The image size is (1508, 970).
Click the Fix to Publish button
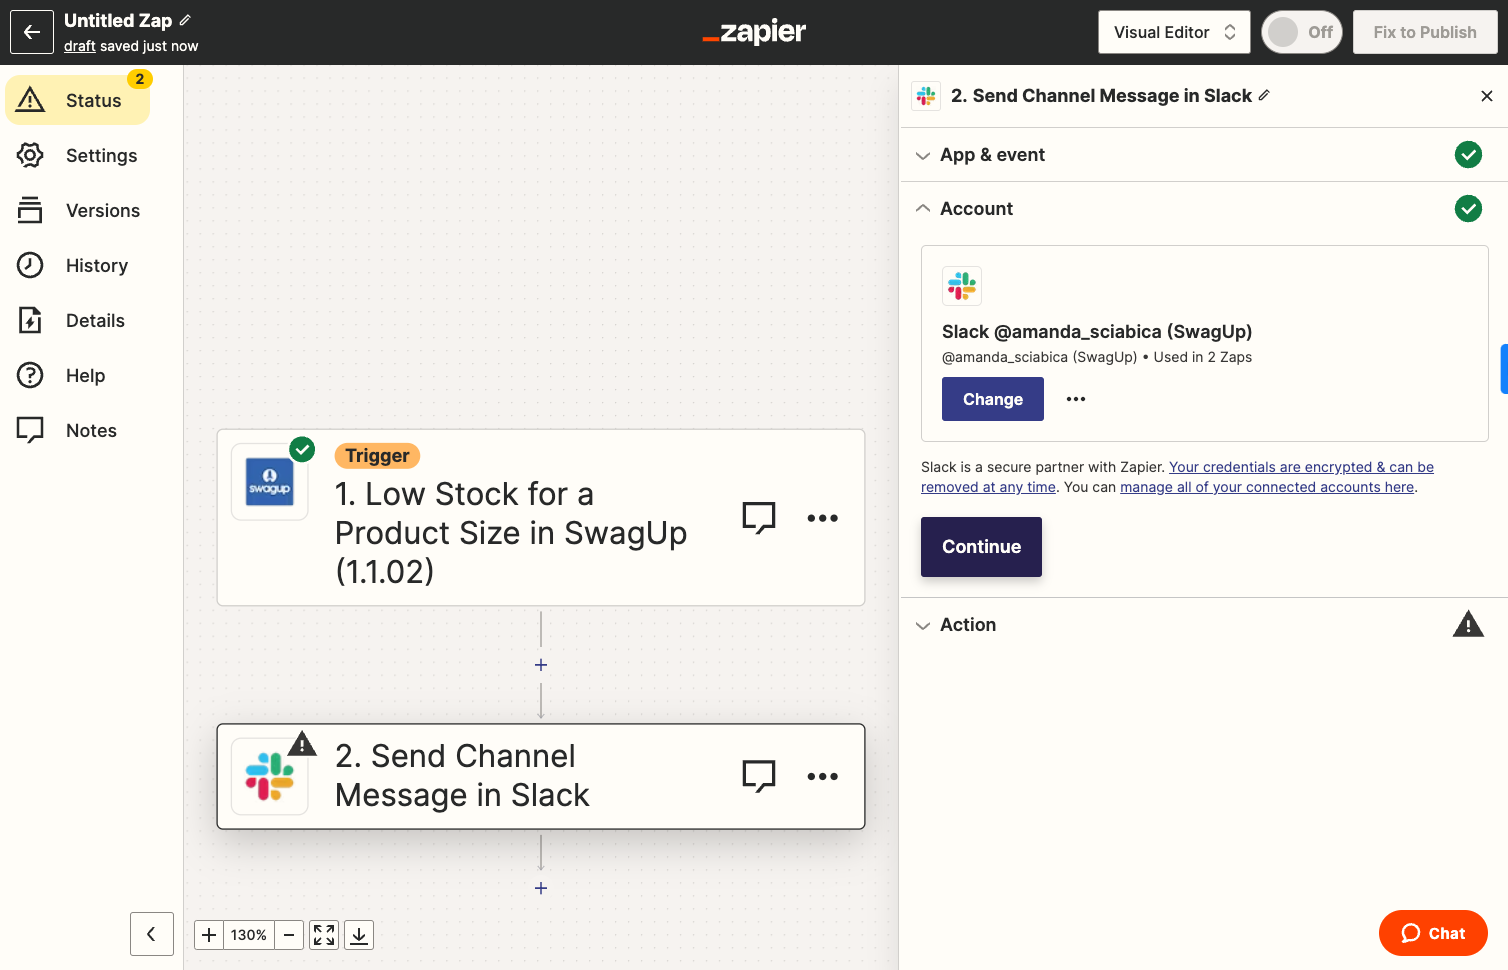[1425, 32]
